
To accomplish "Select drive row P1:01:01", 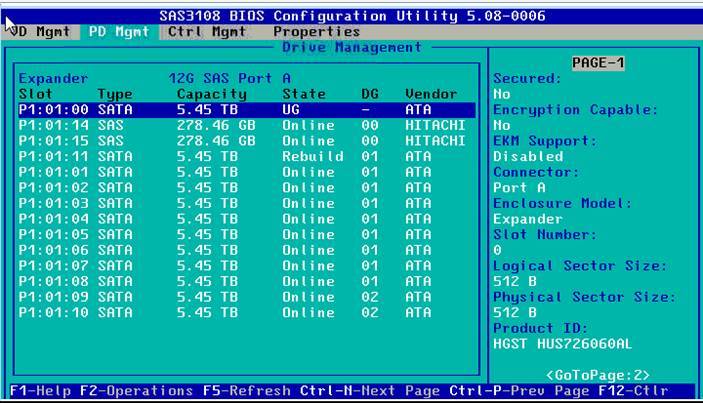I will click(x=247, y=172).
